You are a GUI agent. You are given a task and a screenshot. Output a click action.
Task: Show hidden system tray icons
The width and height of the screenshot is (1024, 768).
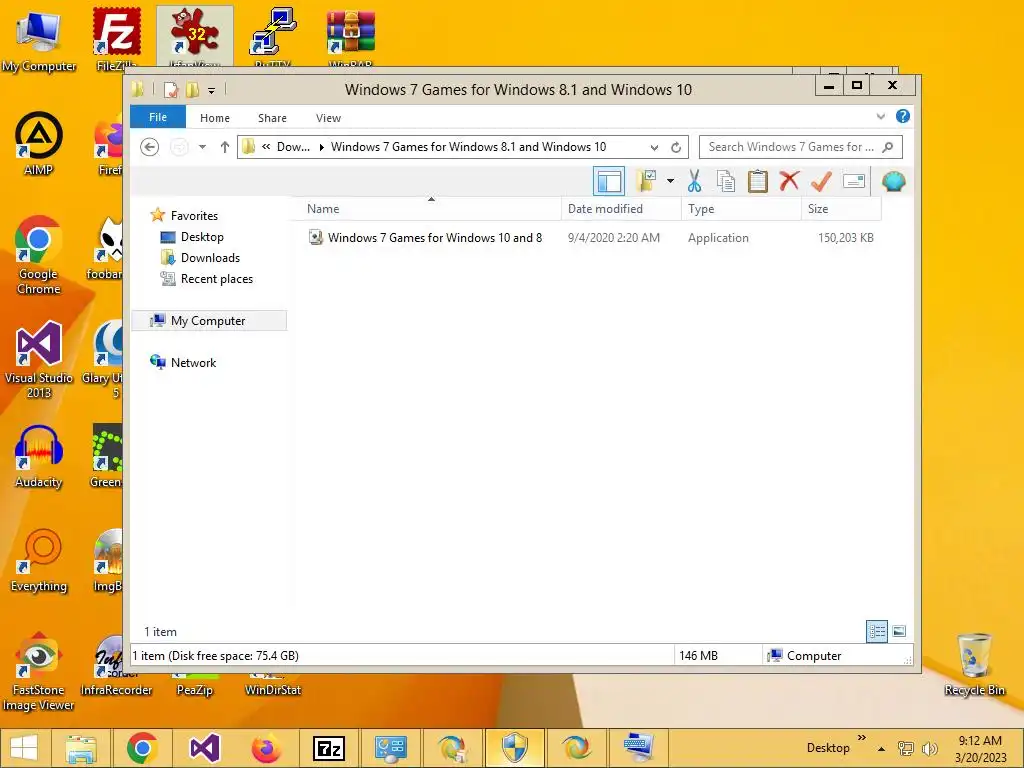[x=881, y=748]
